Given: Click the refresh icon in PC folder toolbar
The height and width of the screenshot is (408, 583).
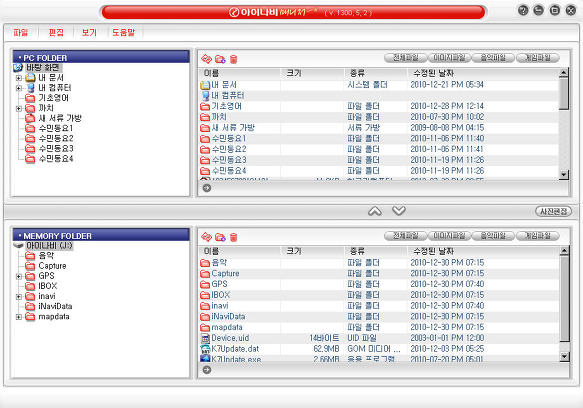Looking at the screenshot, I should (x=206, y=59).
